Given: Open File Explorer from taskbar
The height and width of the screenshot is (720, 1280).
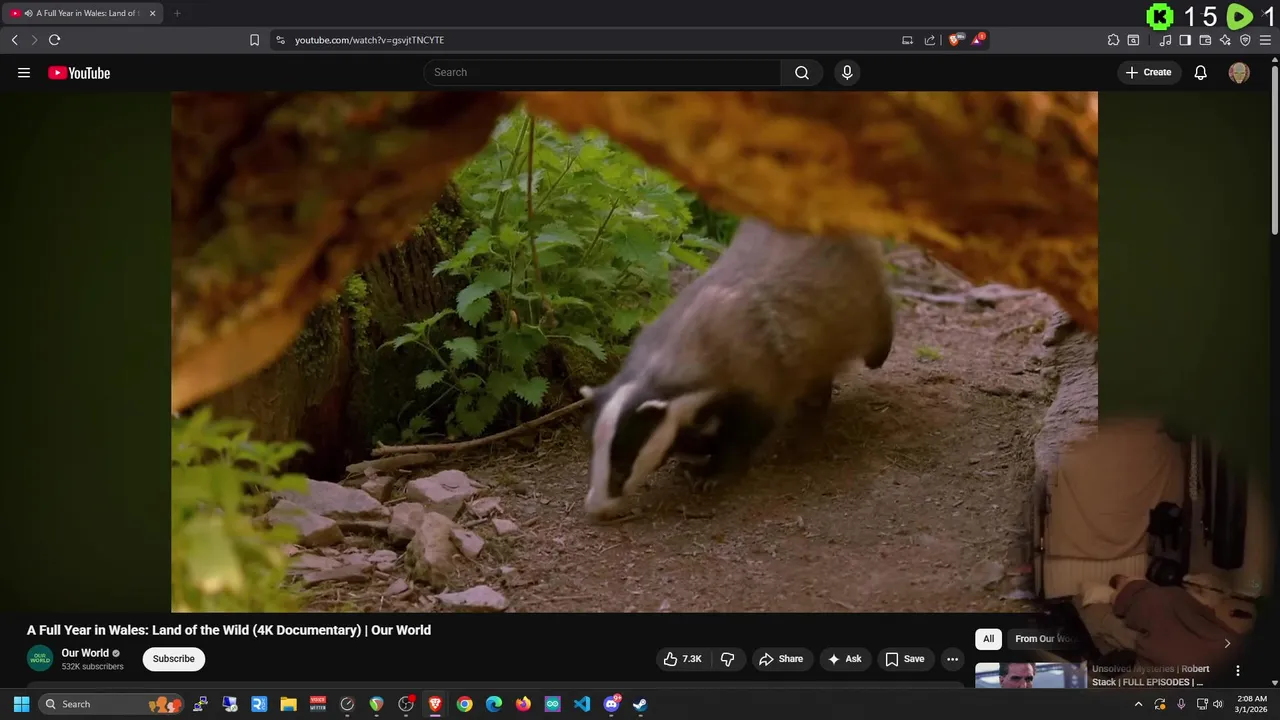Looking at the screenshot, I should [288, 704].
